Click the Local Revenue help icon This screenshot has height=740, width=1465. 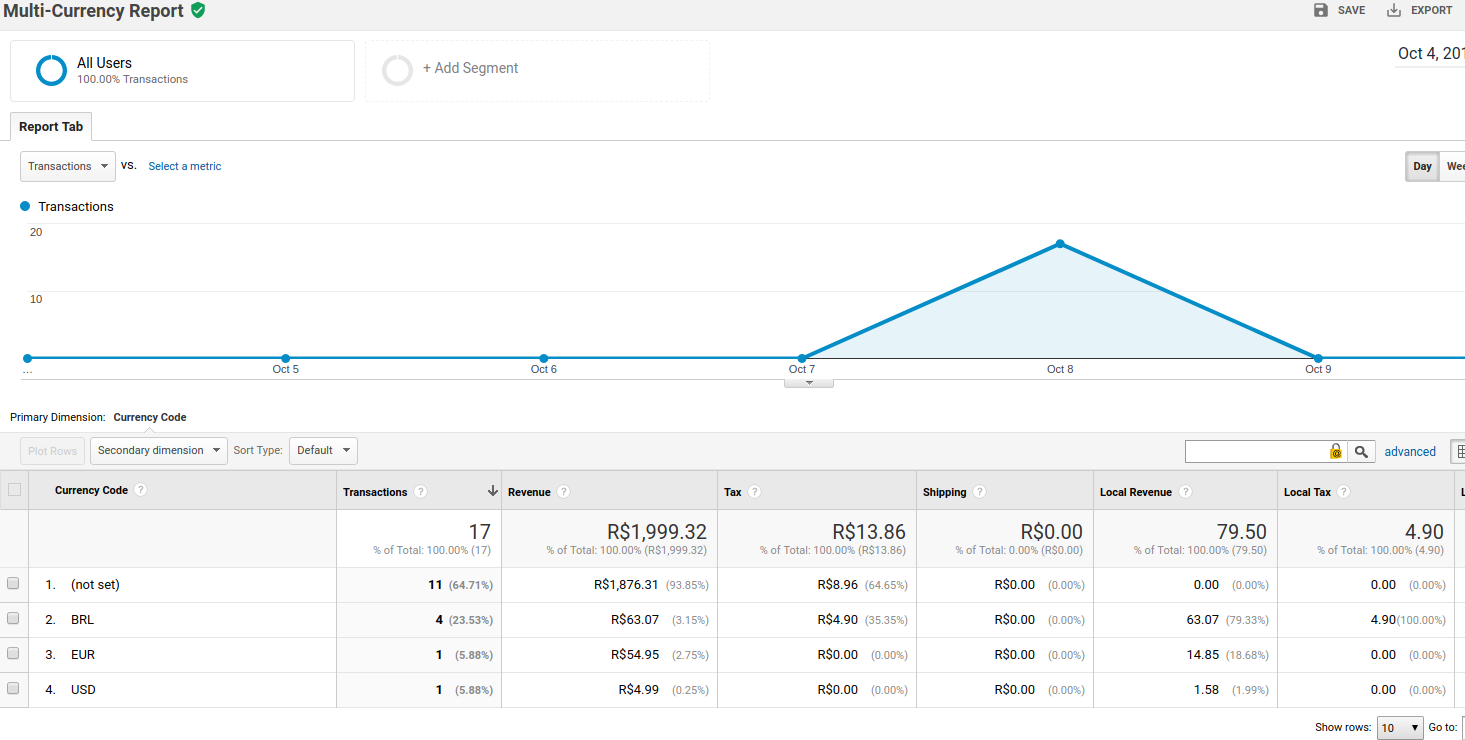pos(1185,492)
